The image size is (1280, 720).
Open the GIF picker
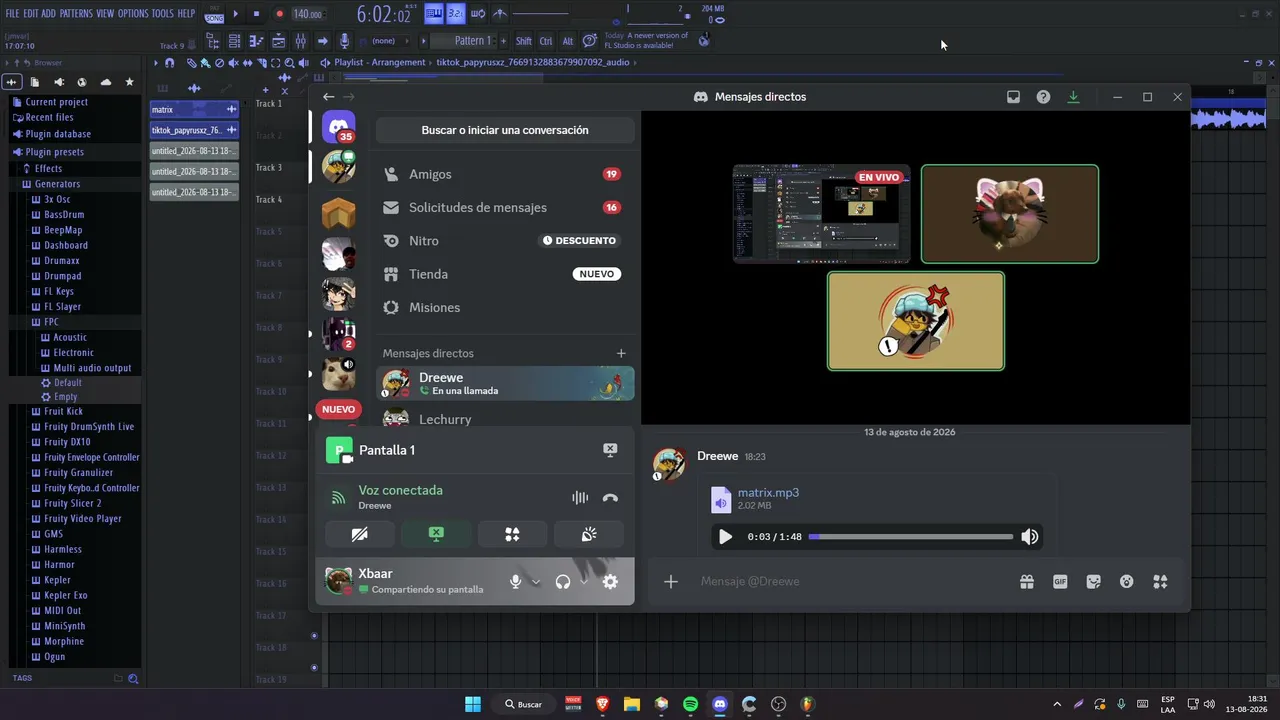click(x=1060, y=581)
